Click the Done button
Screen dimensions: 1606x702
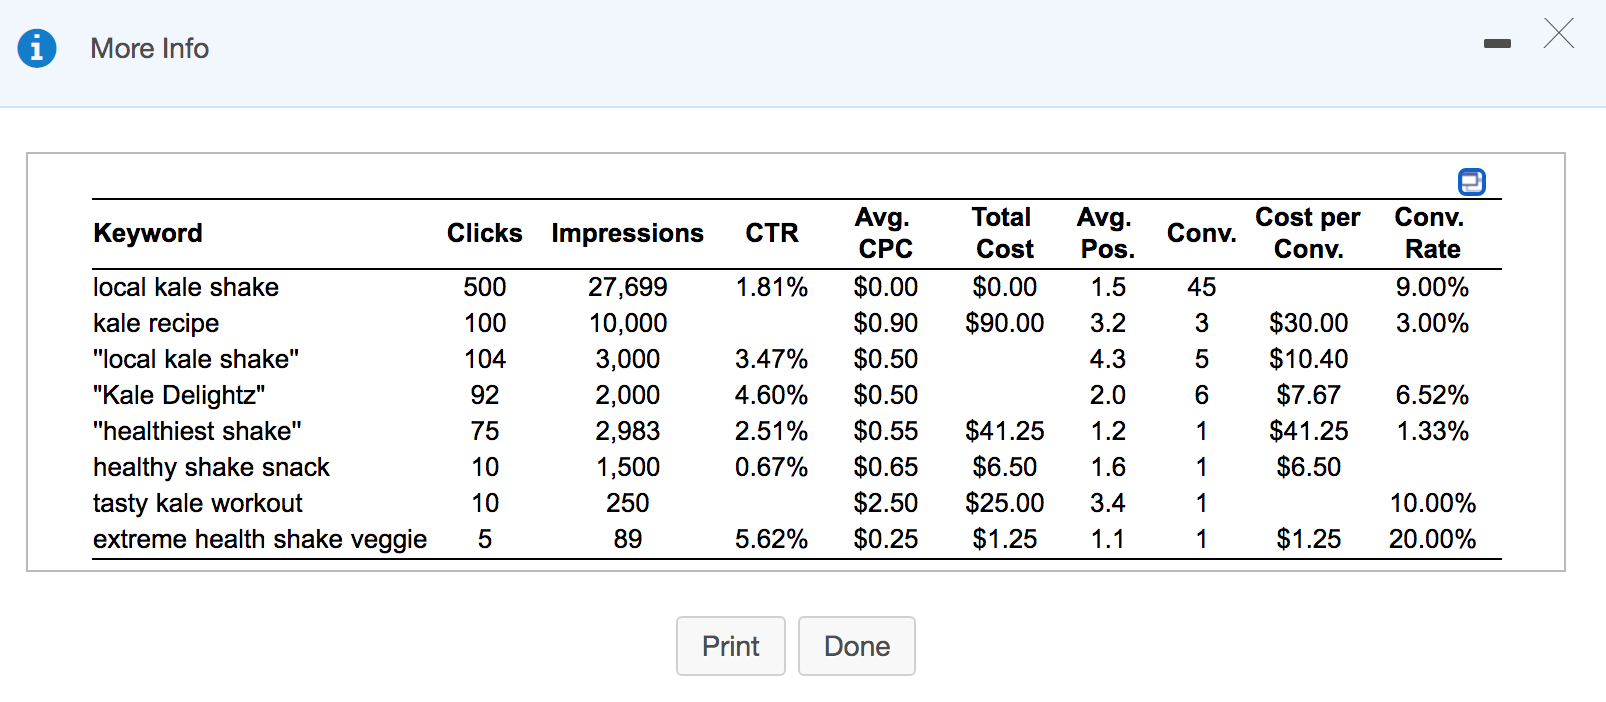coord(857,646)
